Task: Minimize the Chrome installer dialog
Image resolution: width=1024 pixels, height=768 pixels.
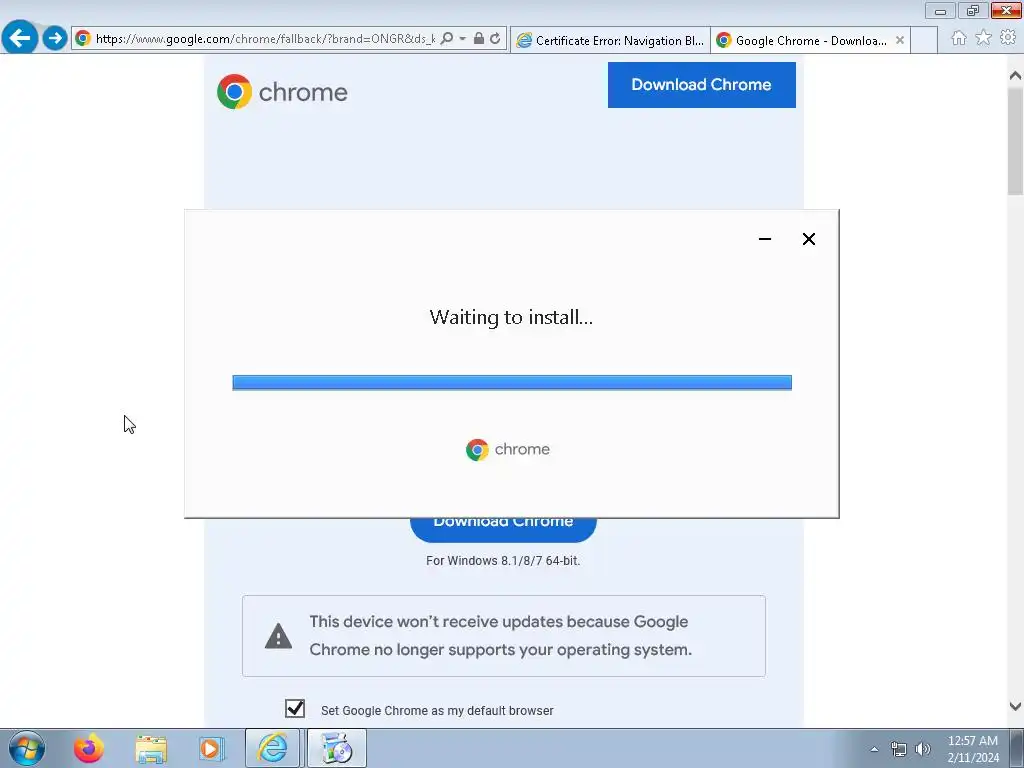Action: pyautogui.click(x=765, y=239)
